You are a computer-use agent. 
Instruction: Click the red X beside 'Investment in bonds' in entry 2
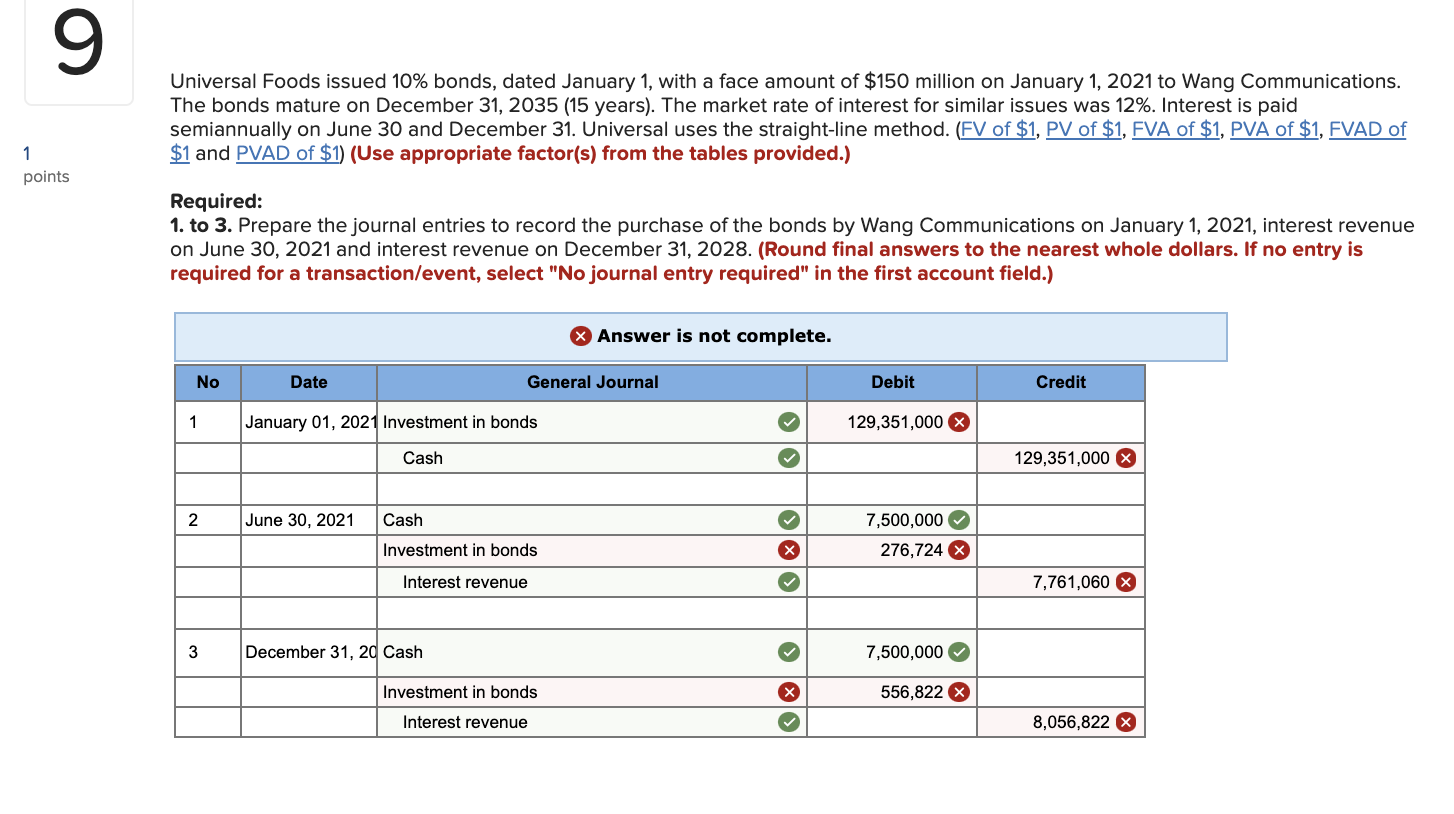(x=789, y=550)
